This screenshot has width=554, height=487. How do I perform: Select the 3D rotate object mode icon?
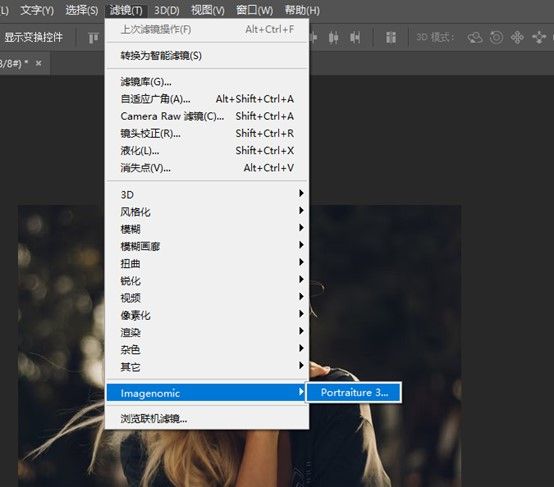pos(475,37)
